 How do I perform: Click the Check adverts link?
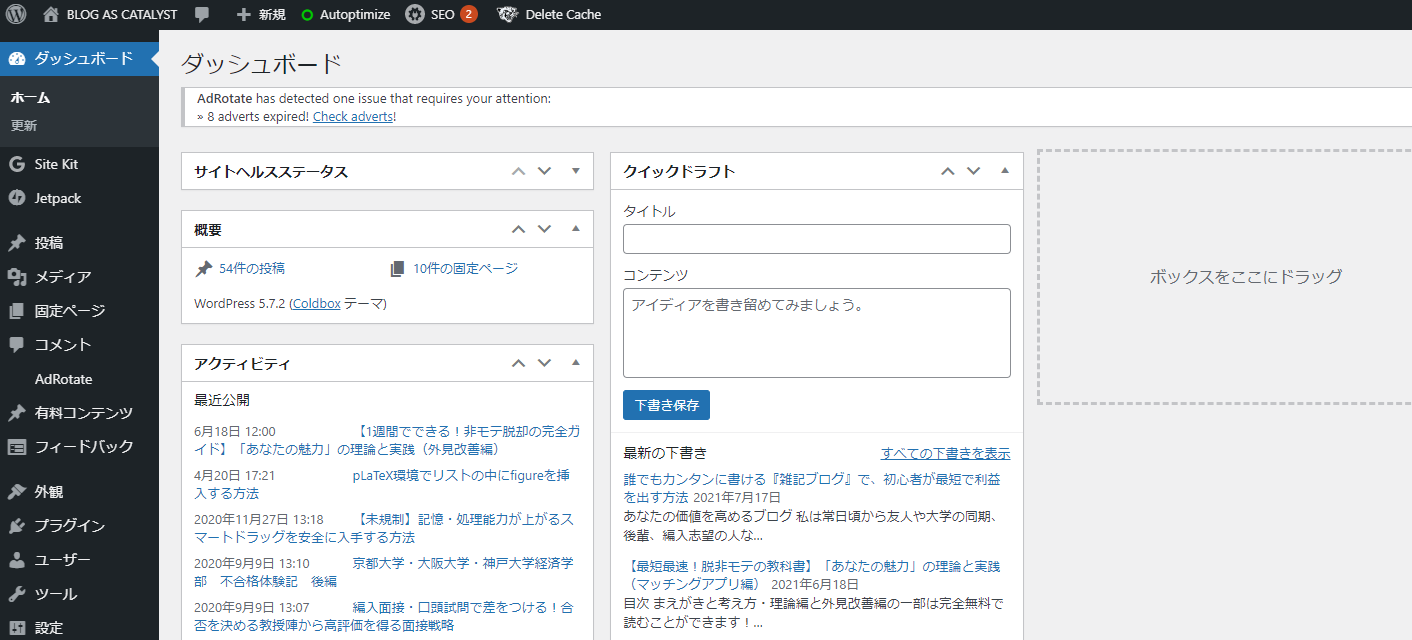352,117
